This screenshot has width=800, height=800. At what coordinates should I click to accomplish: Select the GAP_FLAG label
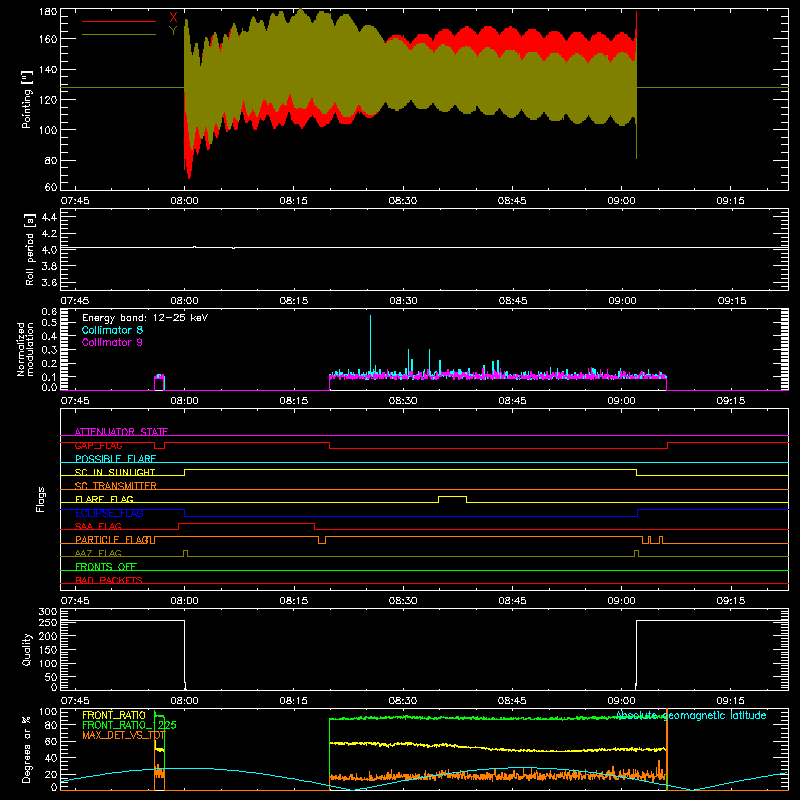tap(98, 445)
